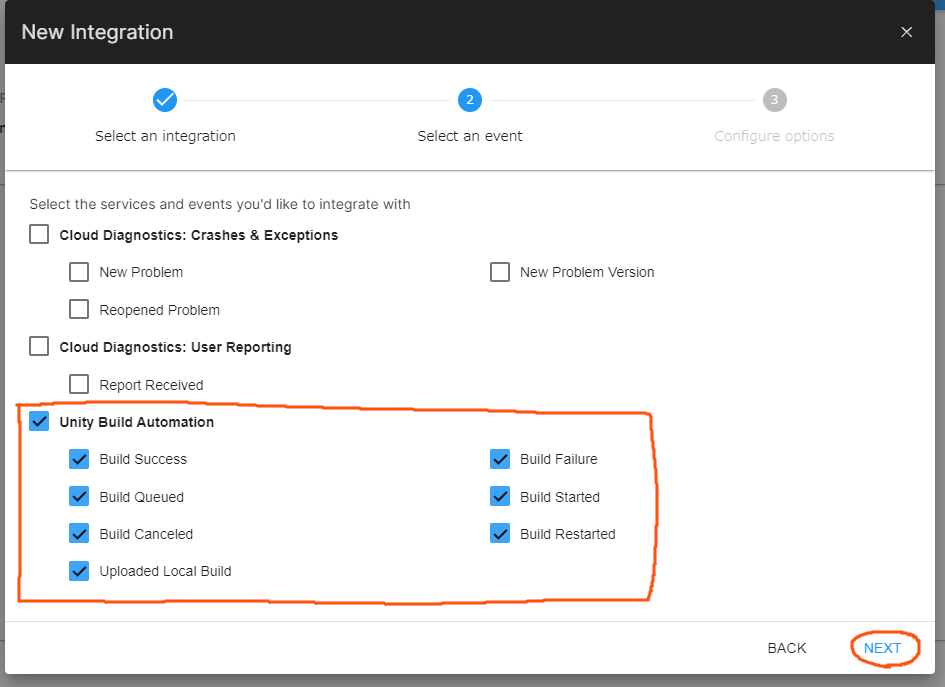Disable the Build Canceled event
This screenshot has height=687, width=945.
(x=79, y=533)
